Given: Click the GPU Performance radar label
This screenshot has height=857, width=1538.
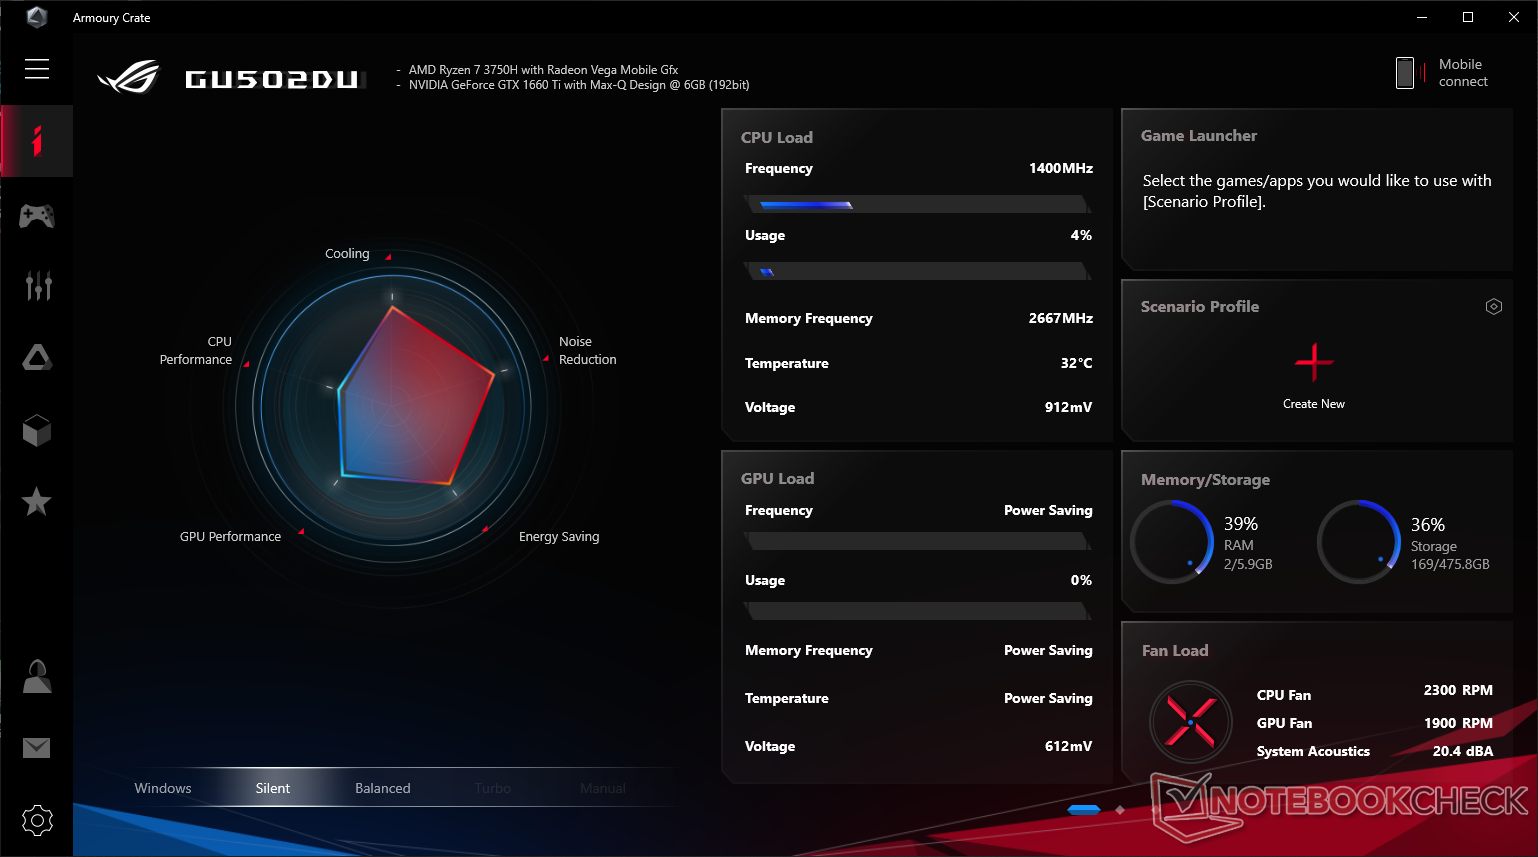Looking at the screenshot, I should pos(230,537).
